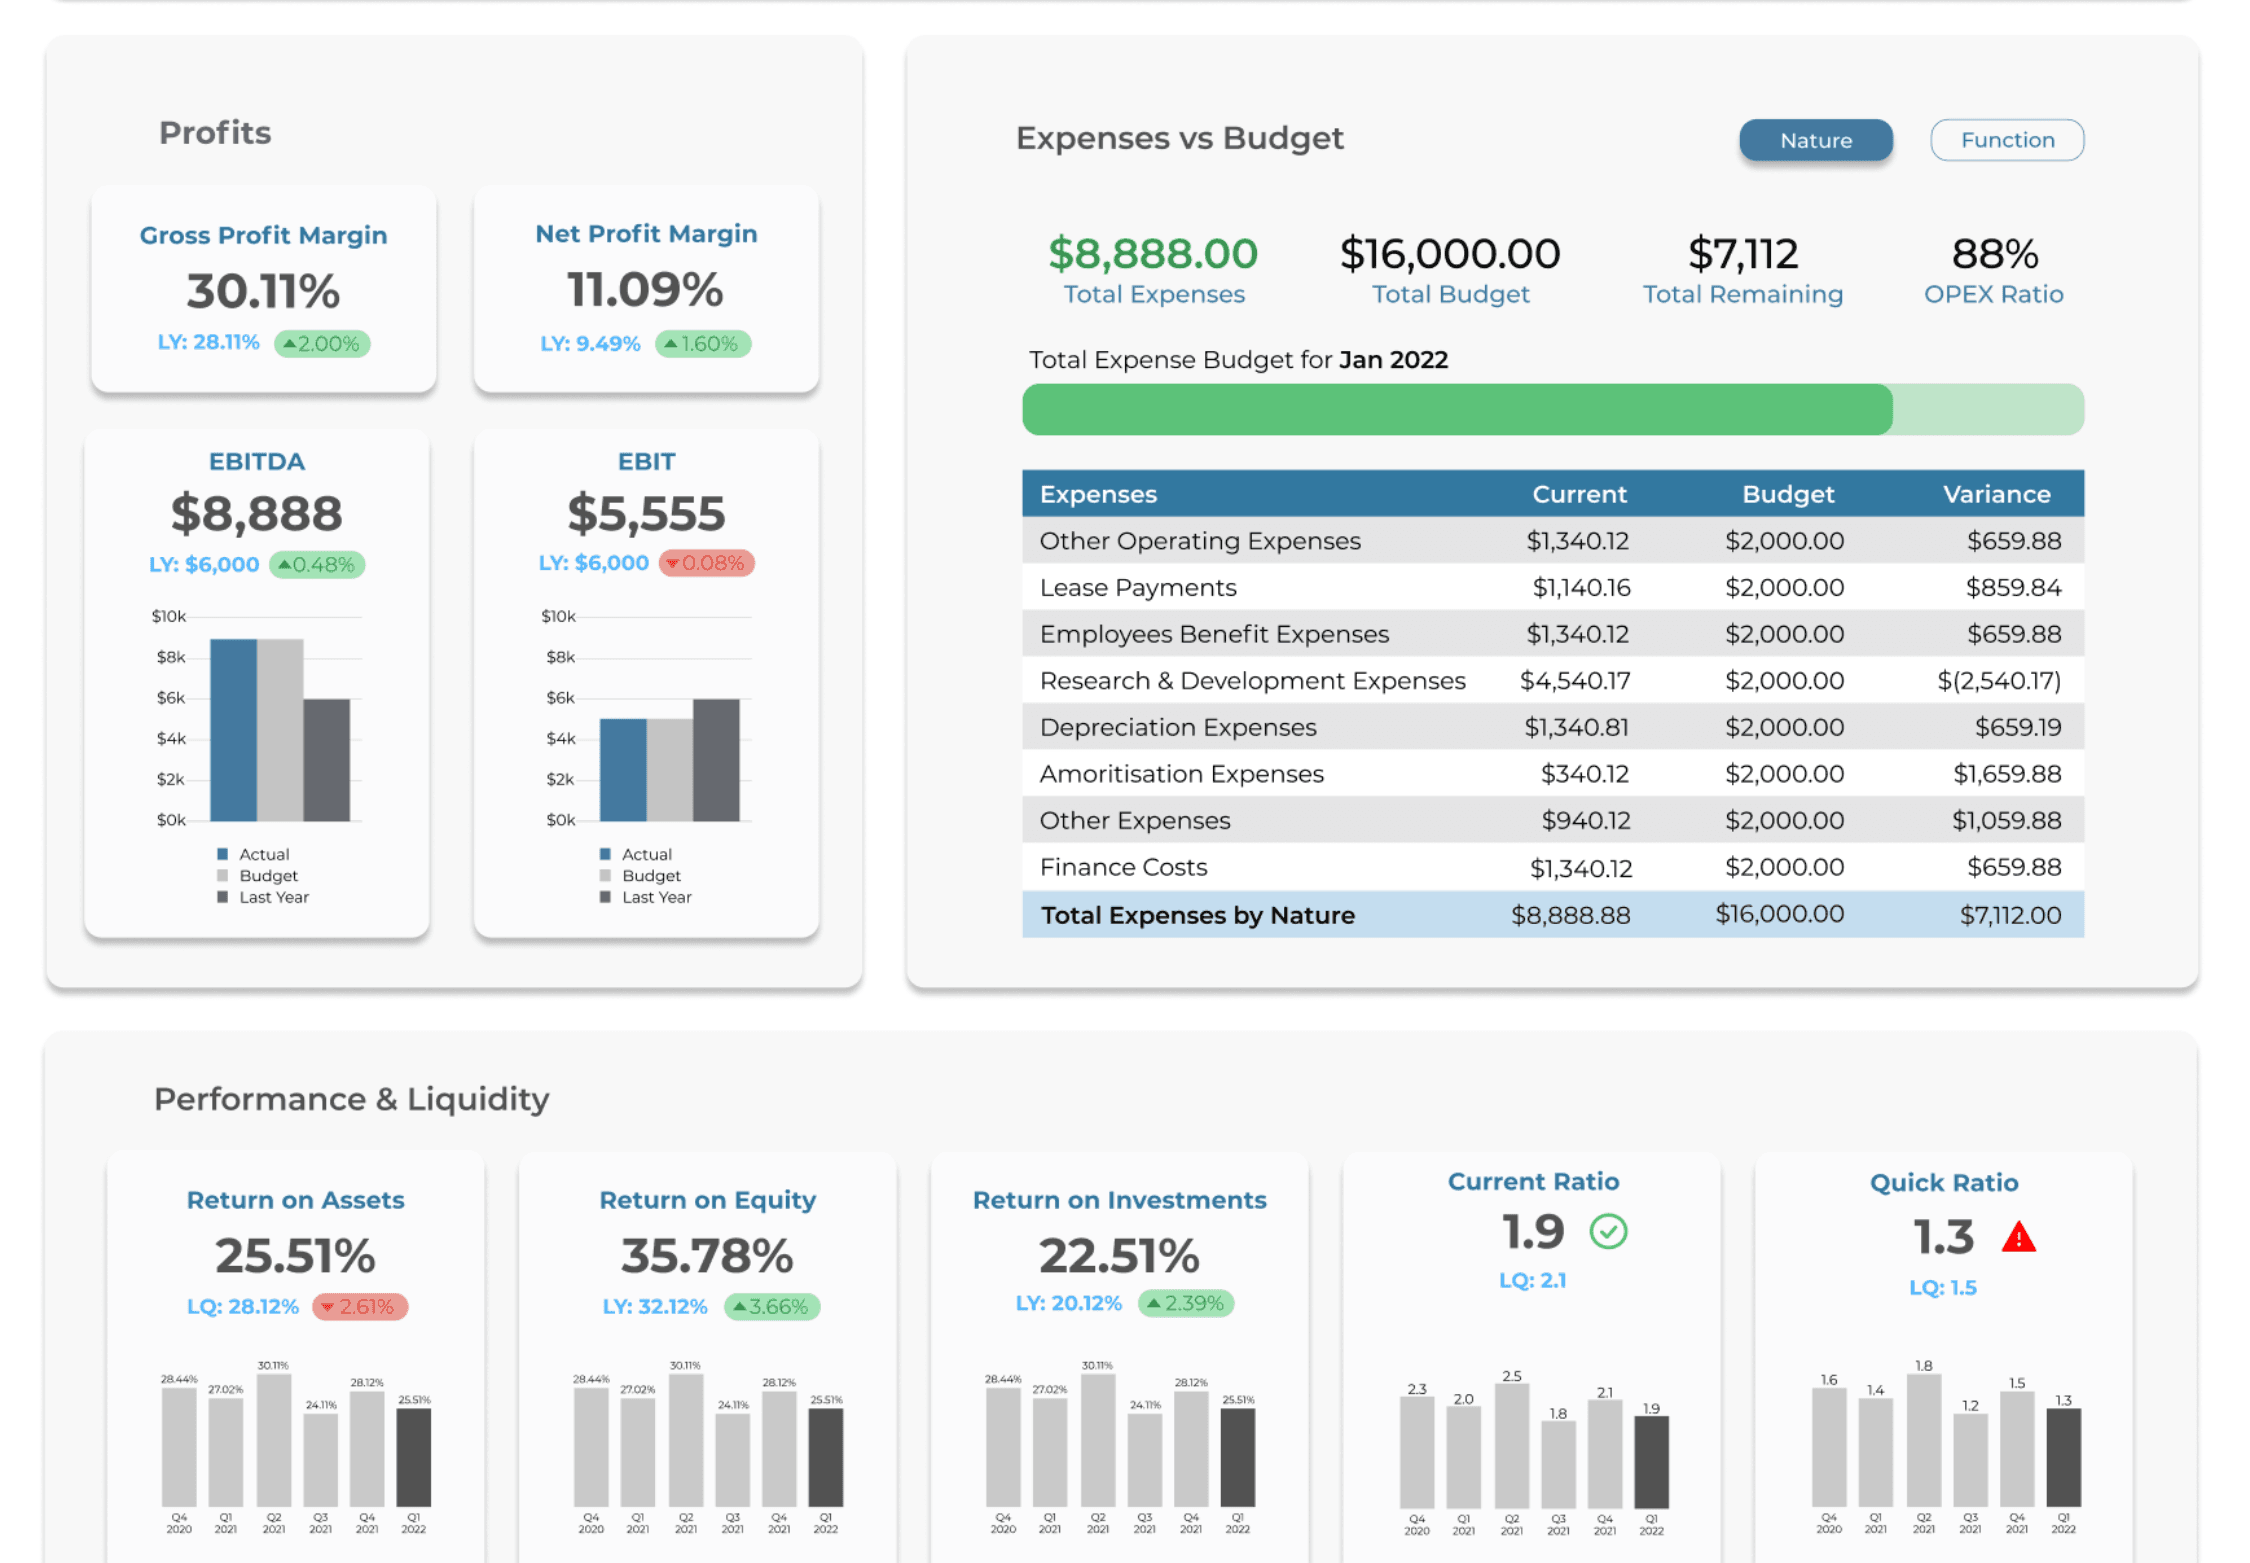The image size is (2250, 1563).
Task: Click the Return on Equity 35.78% value
Action: click(707, 1256)
